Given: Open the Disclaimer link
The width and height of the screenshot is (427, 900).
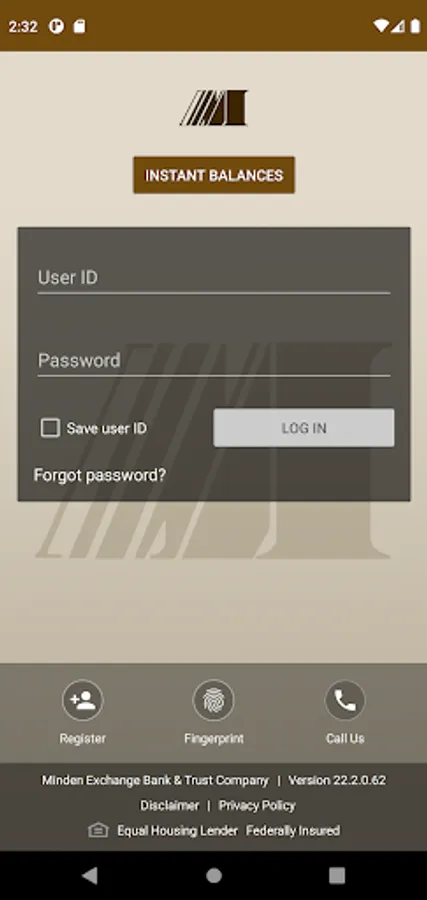Looking at the screenshot, I should (x=169, y=805).
